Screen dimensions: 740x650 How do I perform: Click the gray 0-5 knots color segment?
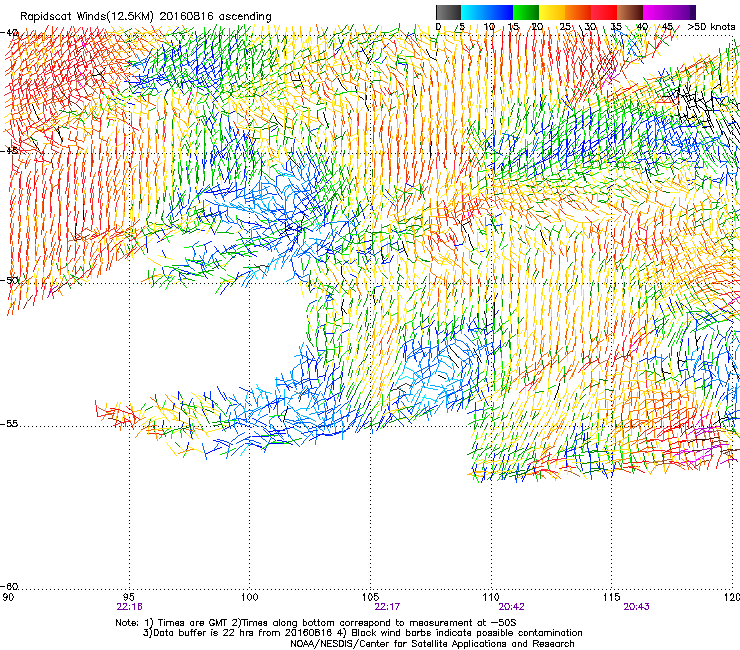pyautogui.click(x=448, y=12)
